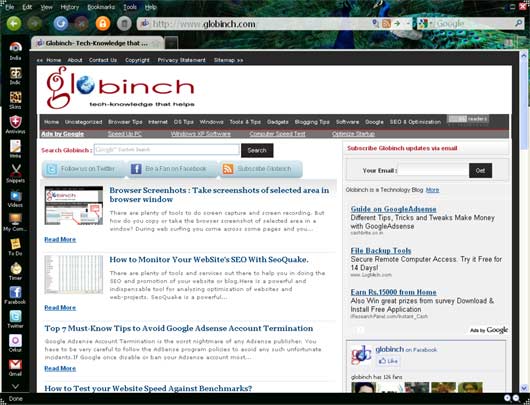Click Follow us on Twitter button
This screenshot has height=405, width=530.
coord(83,169)
